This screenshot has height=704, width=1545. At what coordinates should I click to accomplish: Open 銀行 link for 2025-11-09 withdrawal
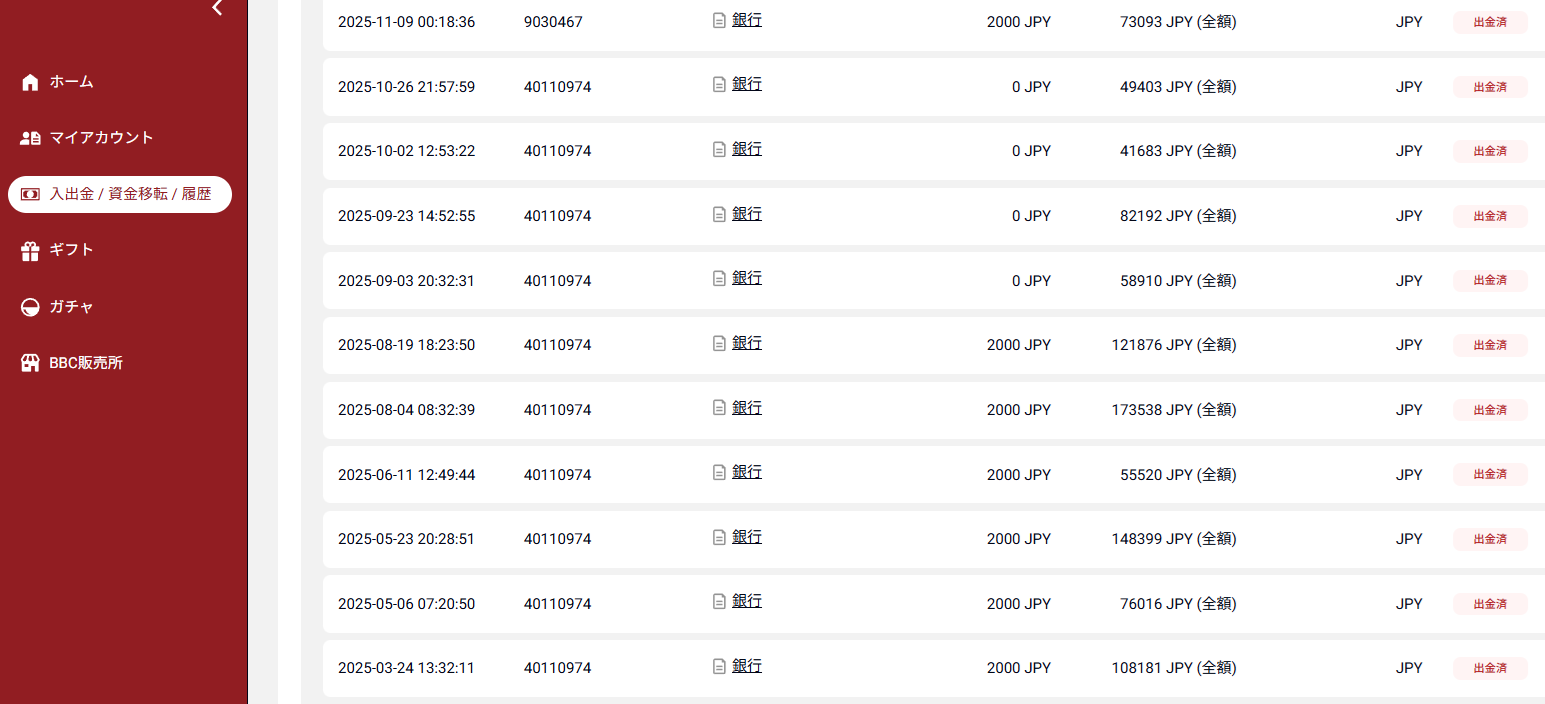[747, 20]
